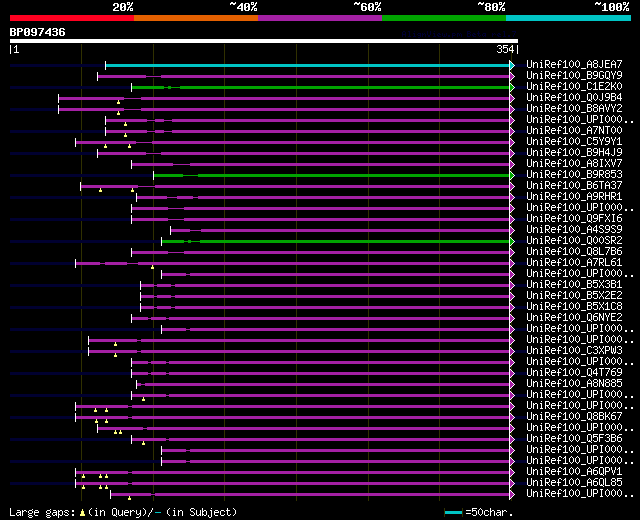Click the white query sequence bar
Screen dimensions: 640x520
click(264, 41)
